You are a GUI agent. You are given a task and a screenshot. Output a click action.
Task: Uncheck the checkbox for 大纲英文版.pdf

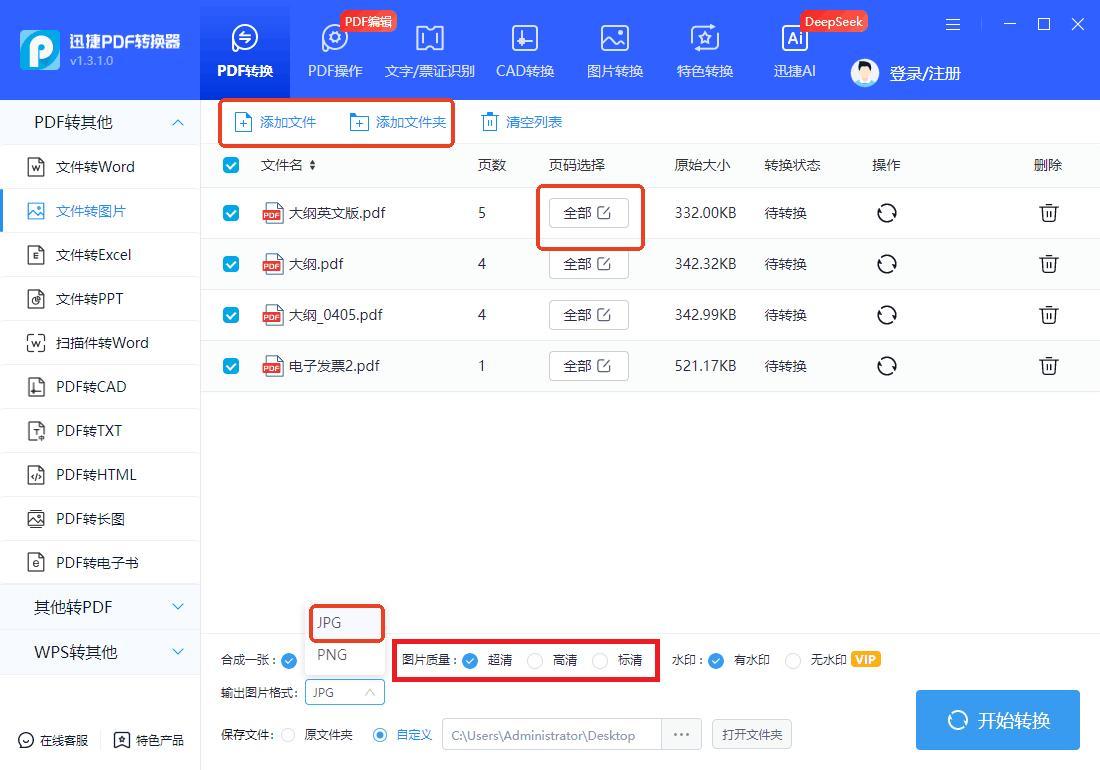(x=231, y=213)
